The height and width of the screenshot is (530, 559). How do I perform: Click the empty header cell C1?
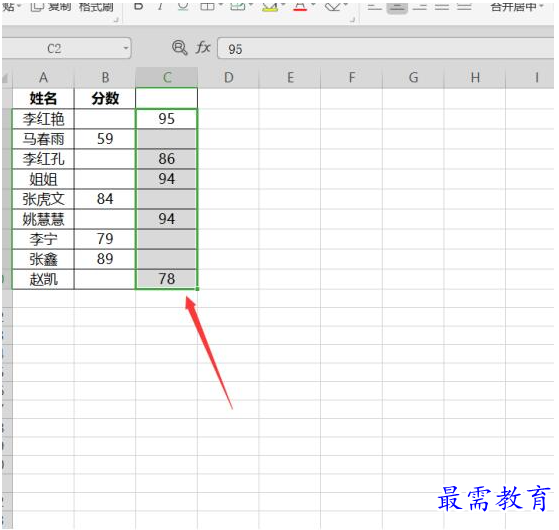pos(166,98)
